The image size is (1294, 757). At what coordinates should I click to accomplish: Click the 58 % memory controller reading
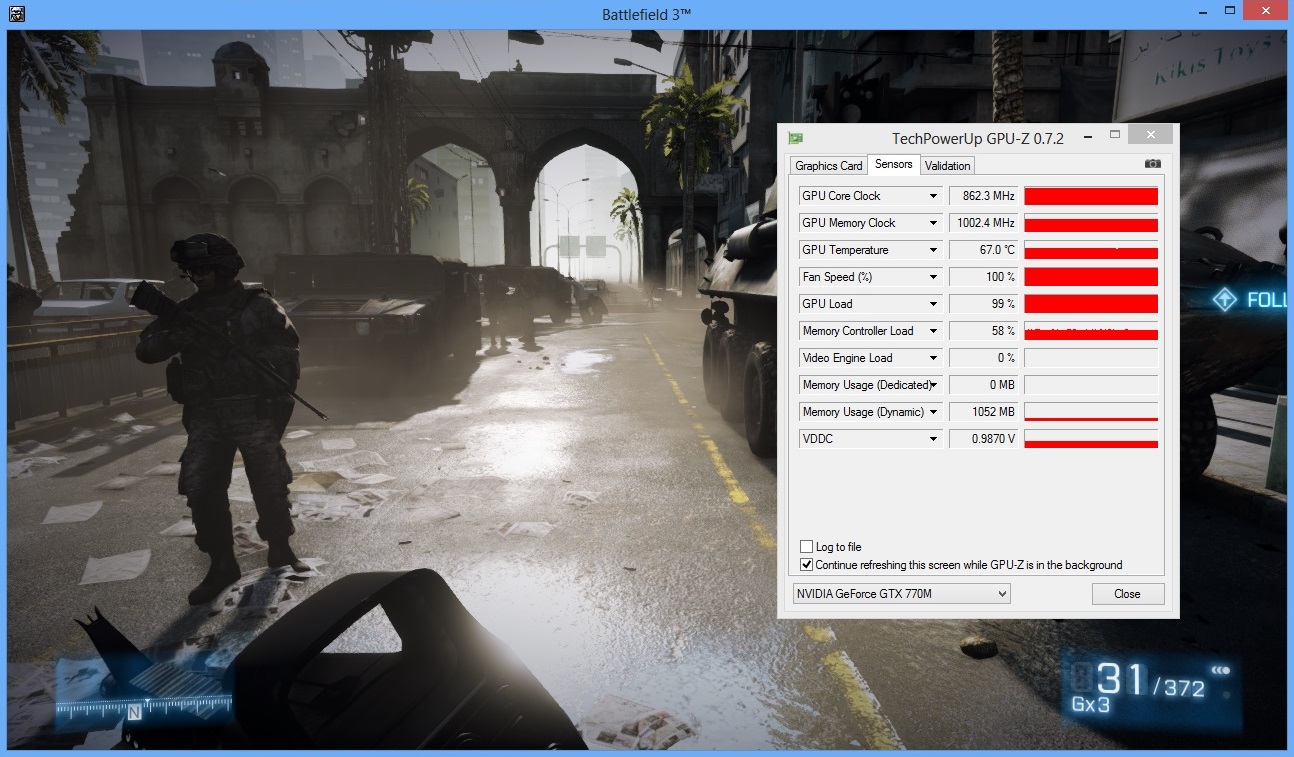[983, 331]
